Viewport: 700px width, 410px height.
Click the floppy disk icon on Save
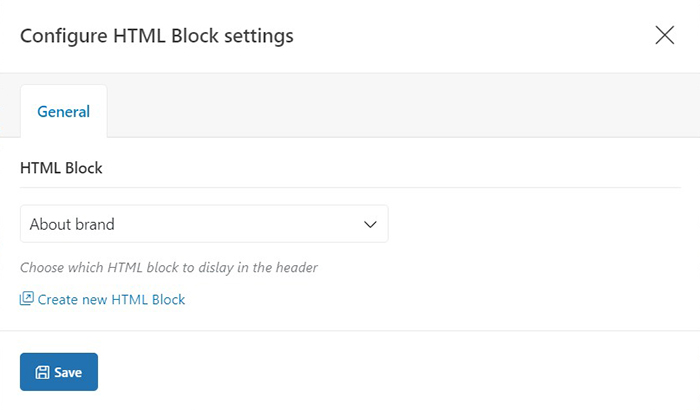(x=42, y=372)
